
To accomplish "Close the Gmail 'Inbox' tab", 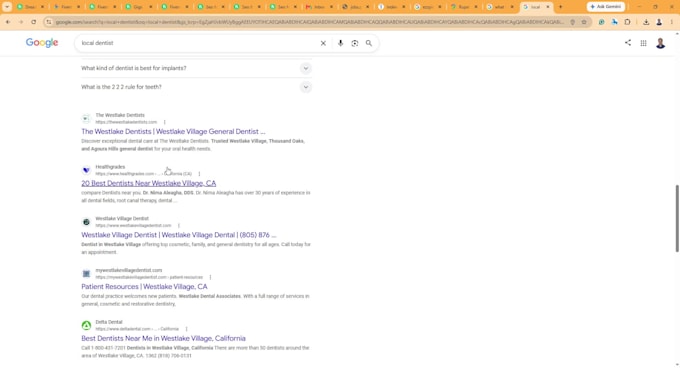I will pyautogui.click(x=331, y=7).
